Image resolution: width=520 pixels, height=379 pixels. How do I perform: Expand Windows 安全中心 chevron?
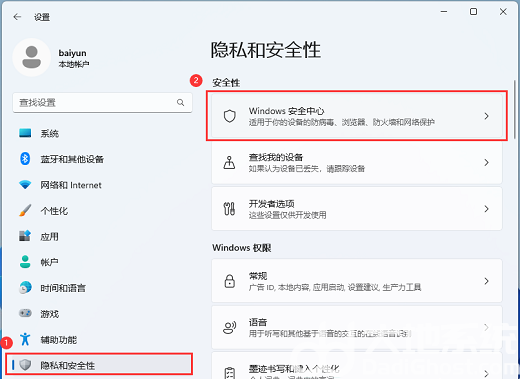point(486,116)
